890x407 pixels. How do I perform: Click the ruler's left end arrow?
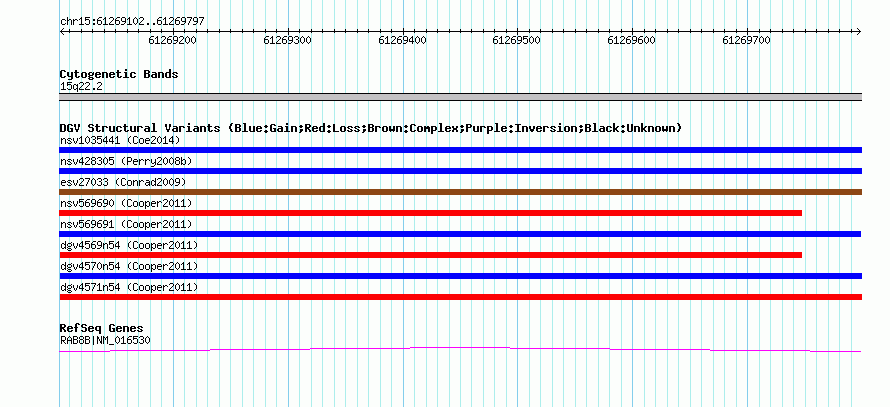pos(62,32)
